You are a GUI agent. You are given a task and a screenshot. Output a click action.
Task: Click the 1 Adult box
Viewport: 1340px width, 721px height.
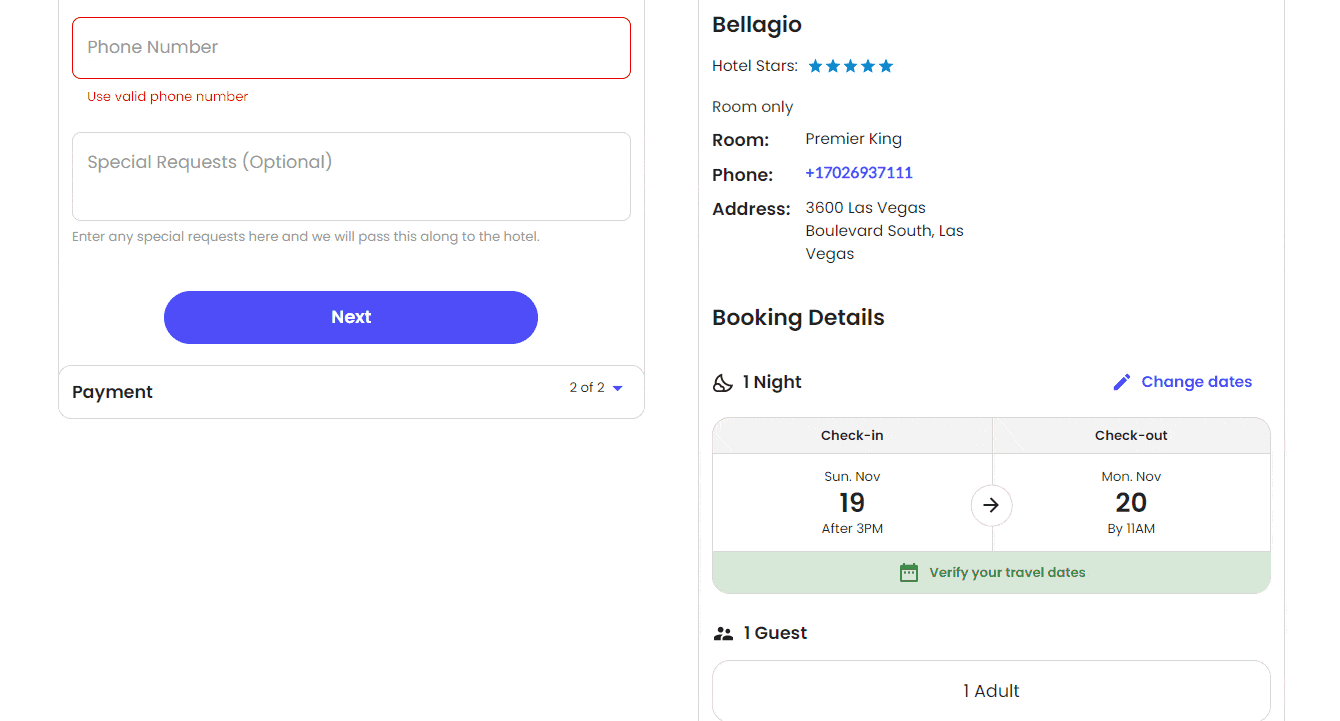coord(991,691)
